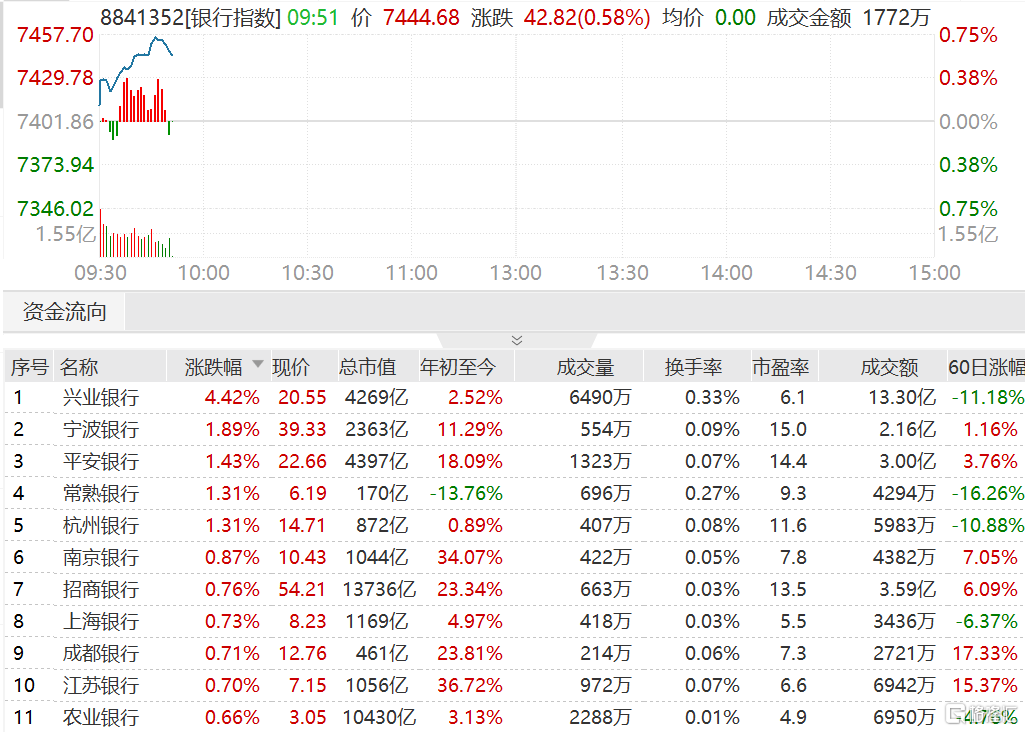Image resolution: width=1025 pixels, height=732 pixels.
Task: Open the 资金流向 tab
Action: 65,312
